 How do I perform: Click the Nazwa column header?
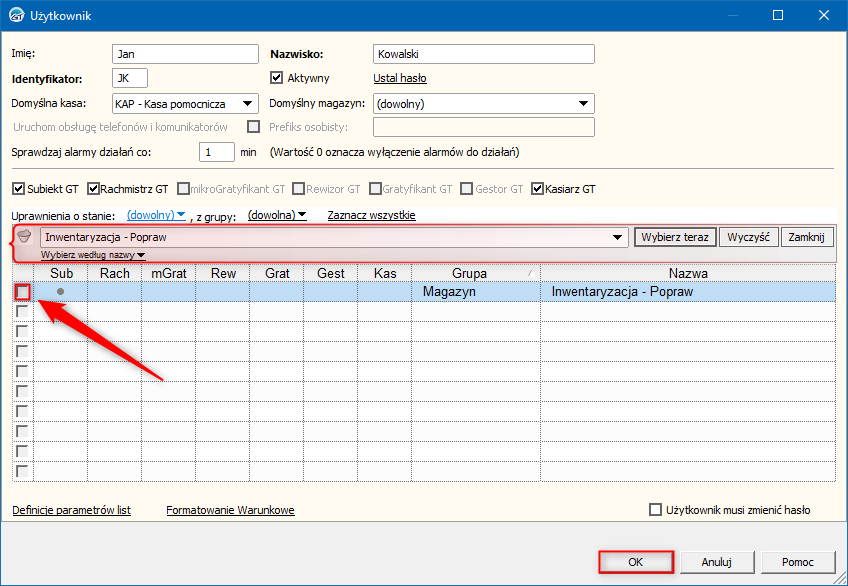[x=688, y=273]
